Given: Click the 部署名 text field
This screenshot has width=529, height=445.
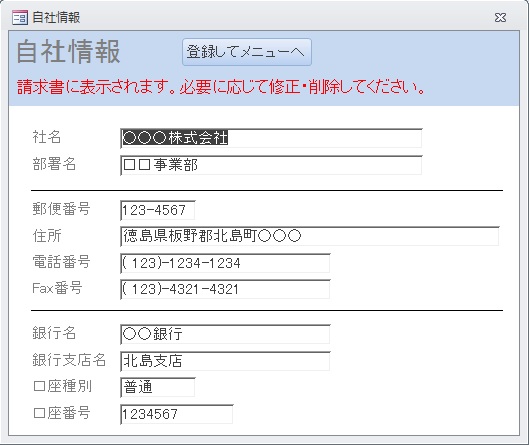Looking at the screenshot, I should tap(271, 165).
